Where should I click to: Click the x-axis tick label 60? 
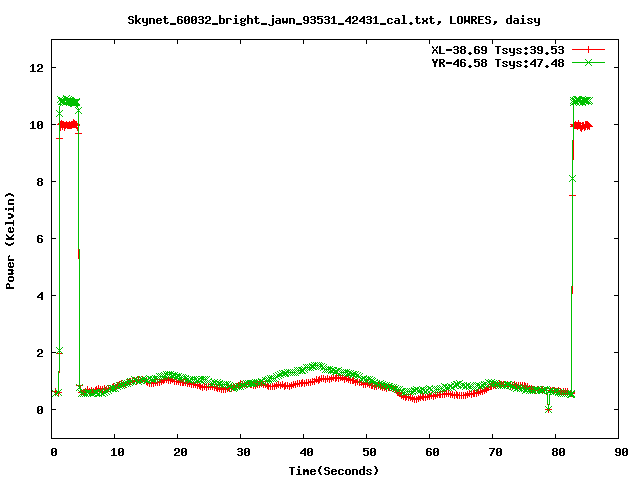pyautogui.click(x=432, y=452)
